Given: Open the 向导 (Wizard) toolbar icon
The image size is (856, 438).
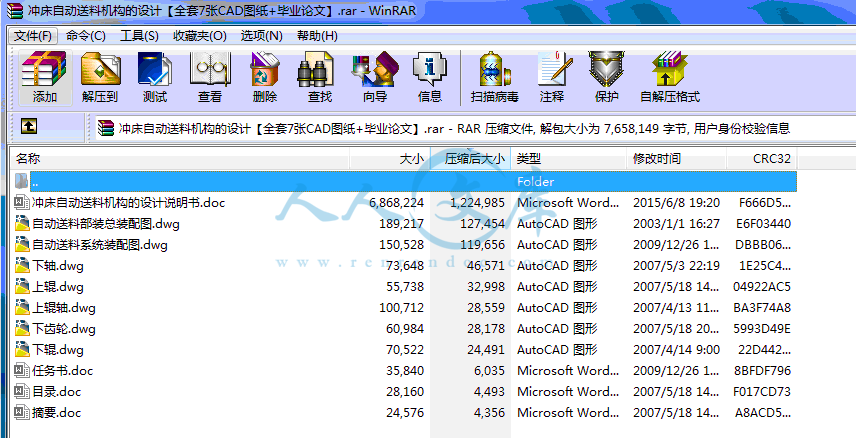Looking at the screenshot, I should (x=374, y=70).
